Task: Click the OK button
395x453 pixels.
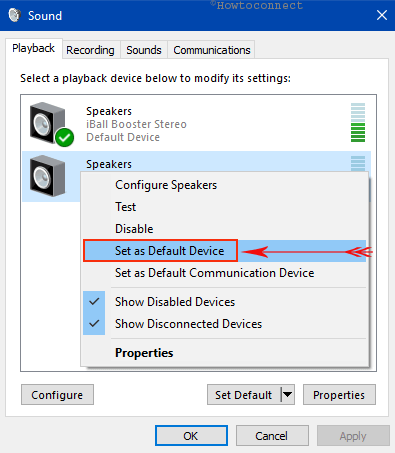Action: point(191,436)
